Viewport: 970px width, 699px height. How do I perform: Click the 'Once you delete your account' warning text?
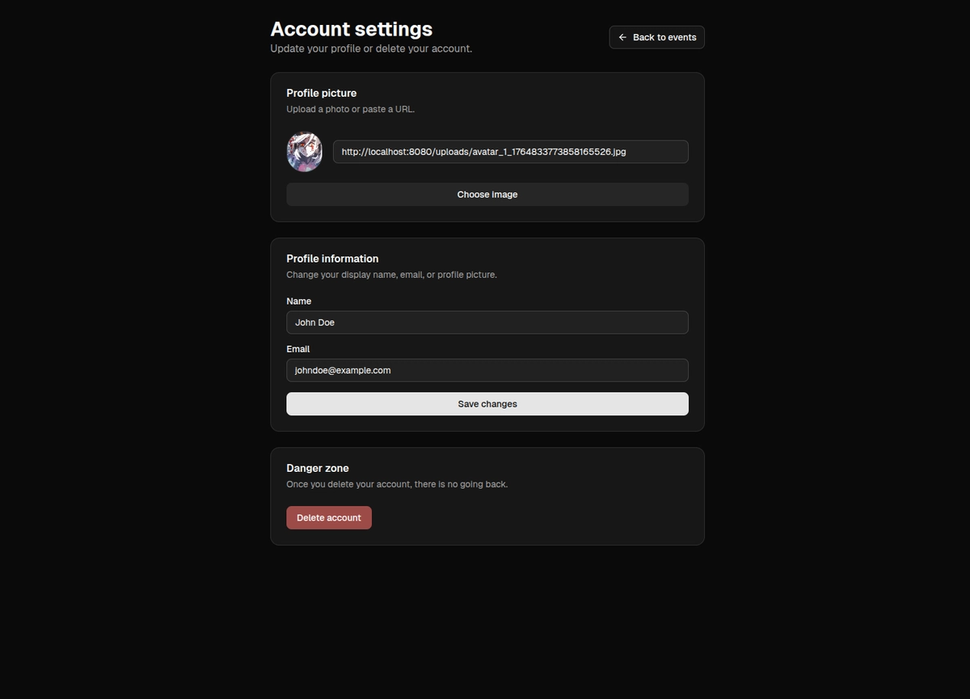tap(397, 484)
